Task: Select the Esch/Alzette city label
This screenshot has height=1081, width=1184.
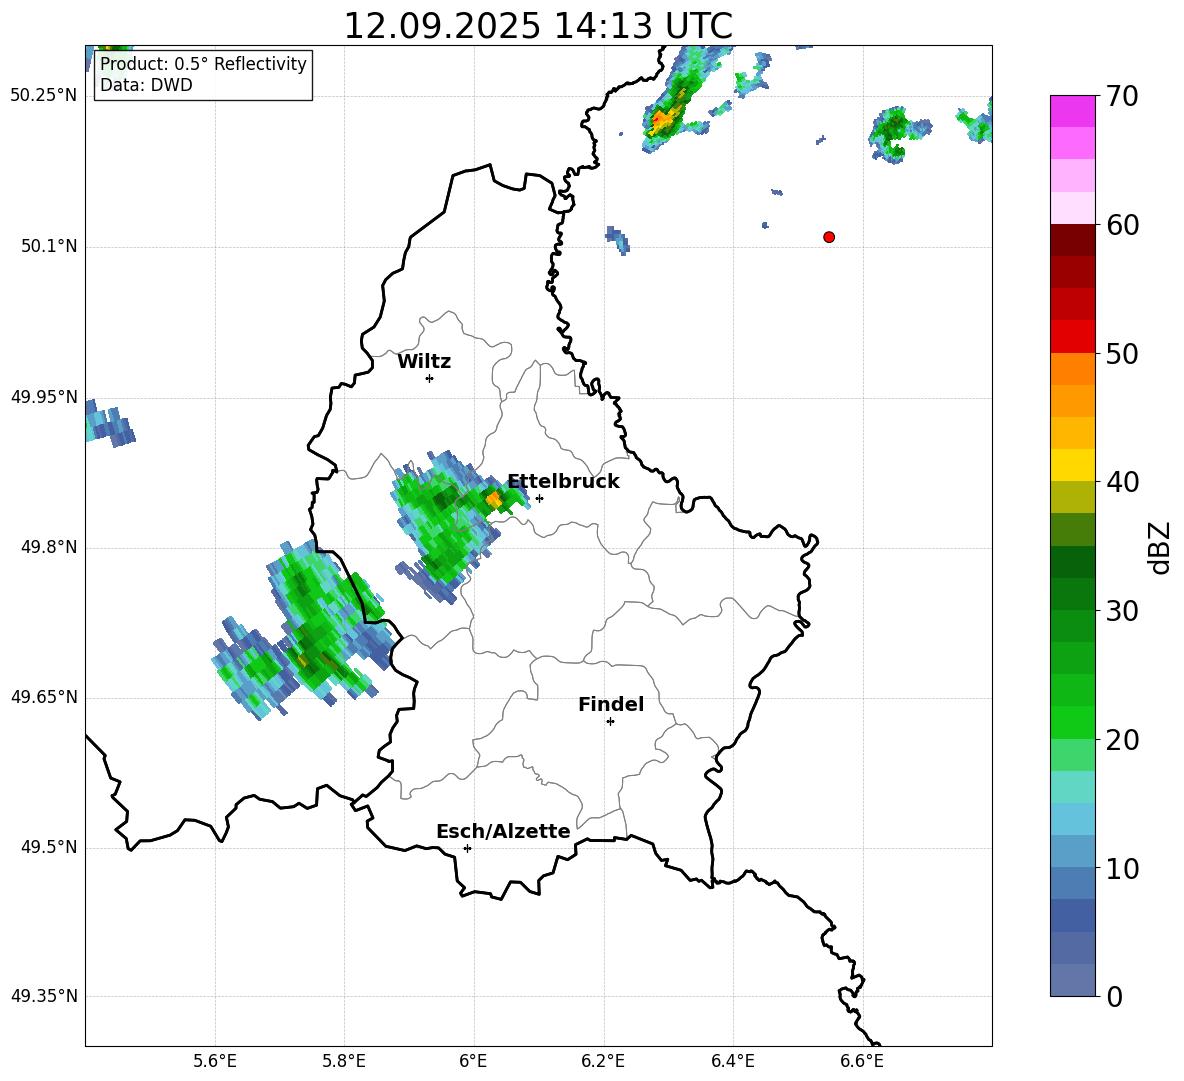Action: [503, 832]
